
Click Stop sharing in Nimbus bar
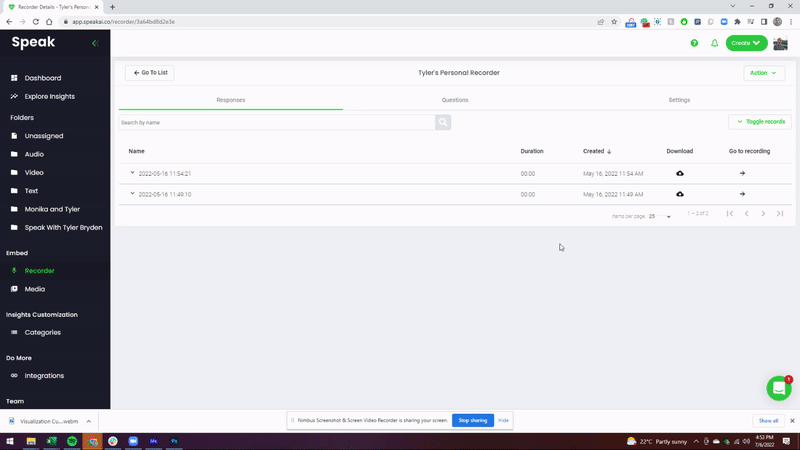(472, 420)
